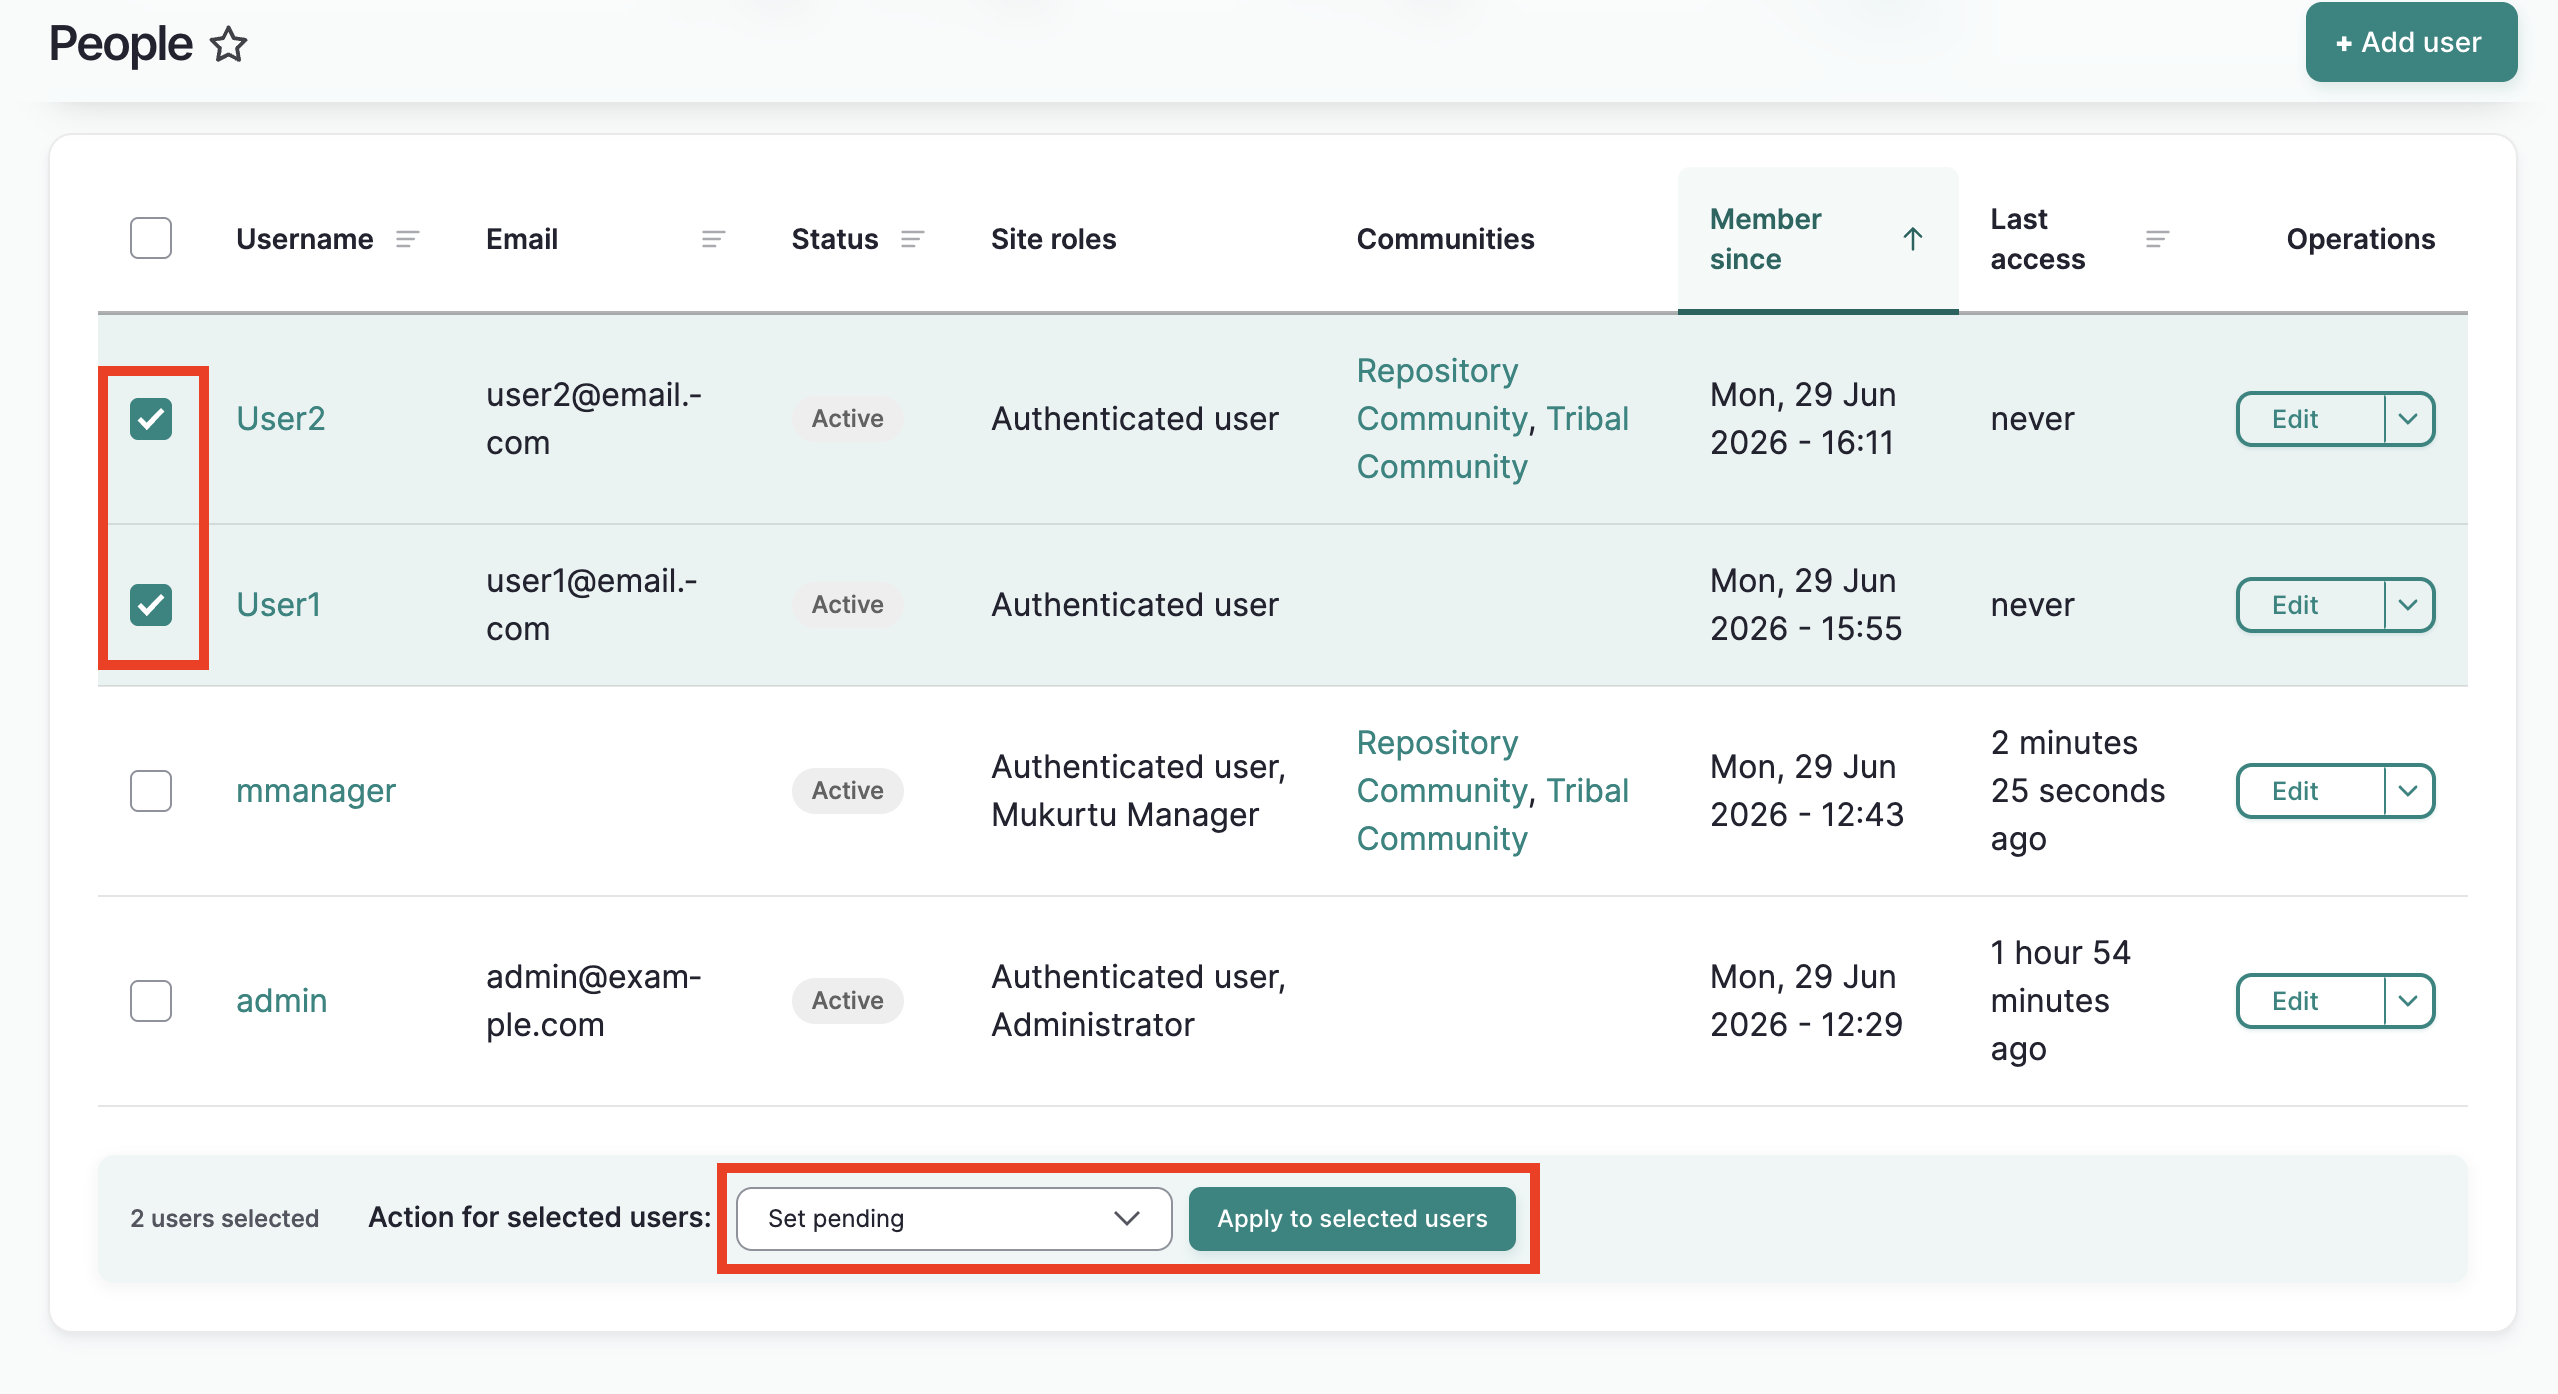Image resolution: width=2558 pixels, height=1394 pixels.
Task: Sort table by Status header
Action: point(835,239)
